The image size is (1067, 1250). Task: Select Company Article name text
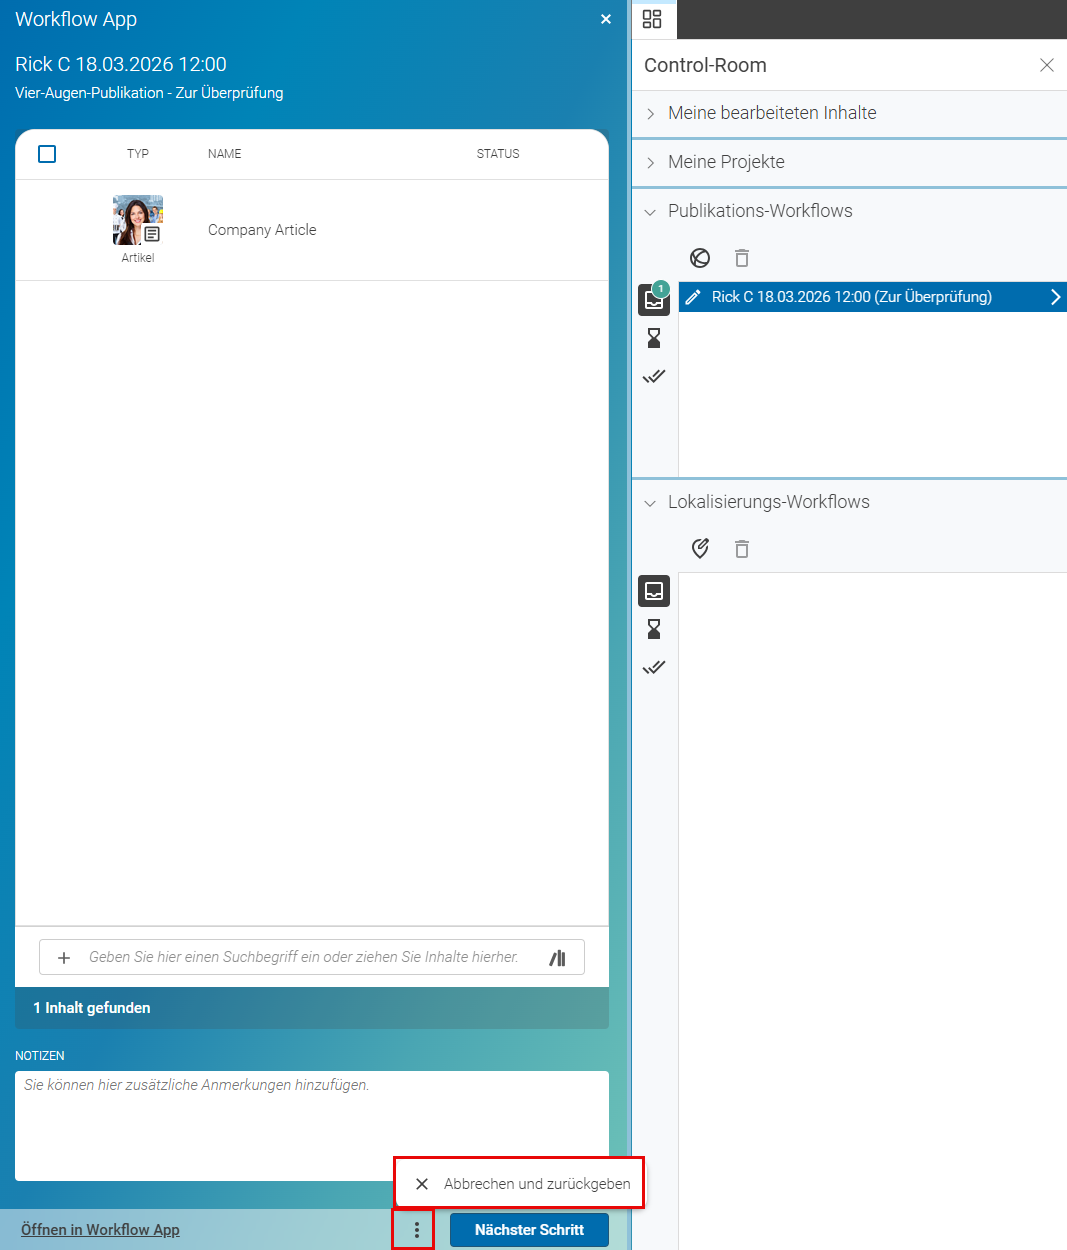coord(262,230)
